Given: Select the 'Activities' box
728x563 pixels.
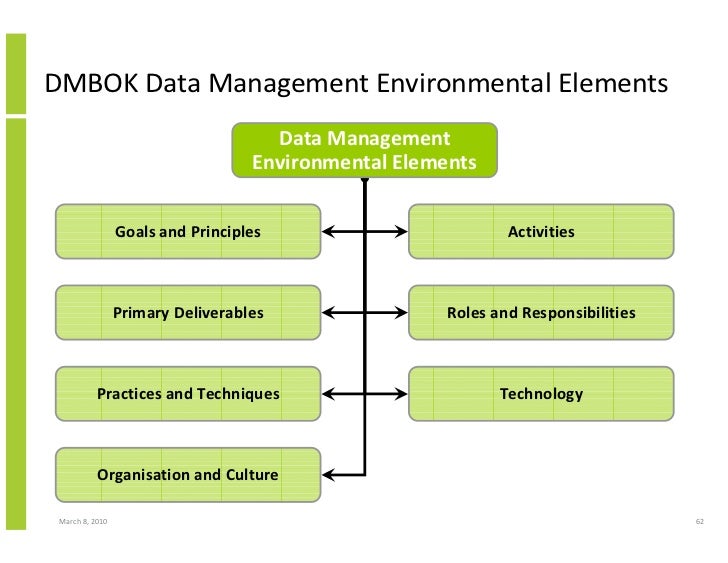Looking at the screenshot, I should pyautogui.click(x=541, y=231).
